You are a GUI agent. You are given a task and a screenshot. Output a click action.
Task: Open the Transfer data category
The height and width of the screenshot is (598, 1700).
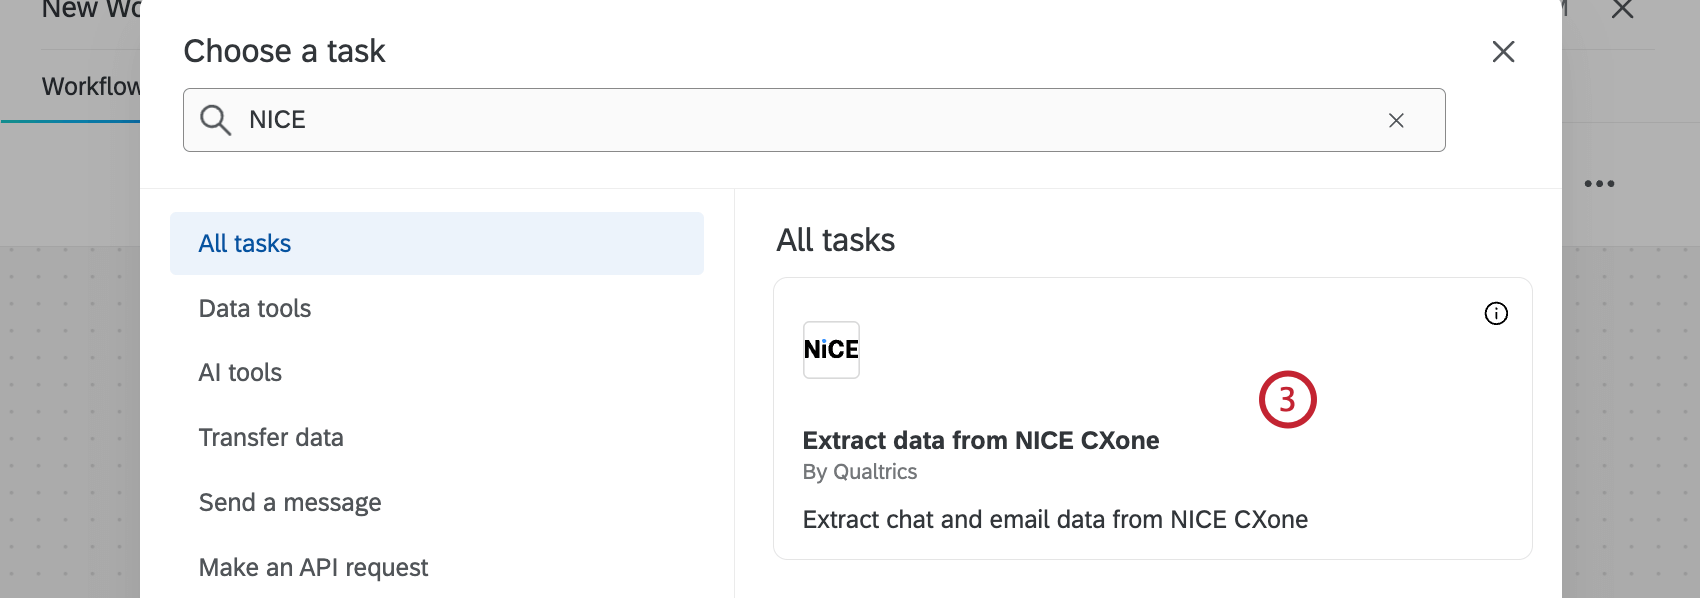pyautogui.click(x=271, y=437)
